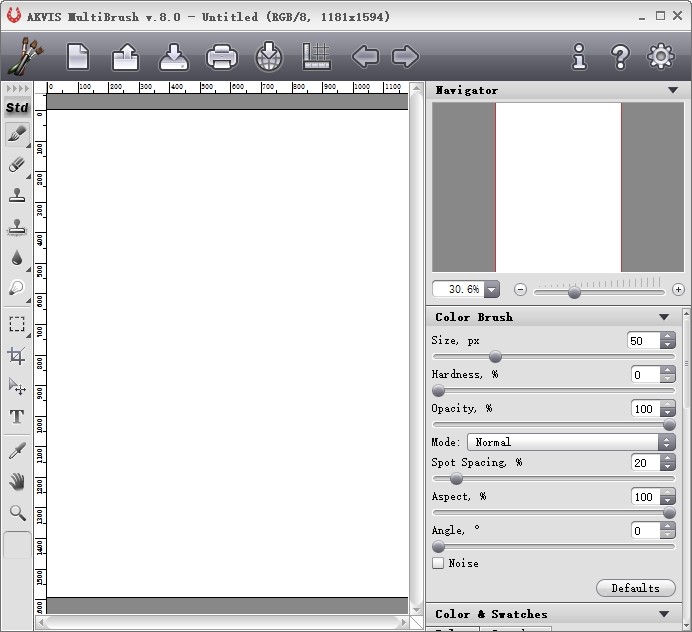Screen dimensions: 692x632
Task: Click in the Size px value field
Action: point(643,340)
